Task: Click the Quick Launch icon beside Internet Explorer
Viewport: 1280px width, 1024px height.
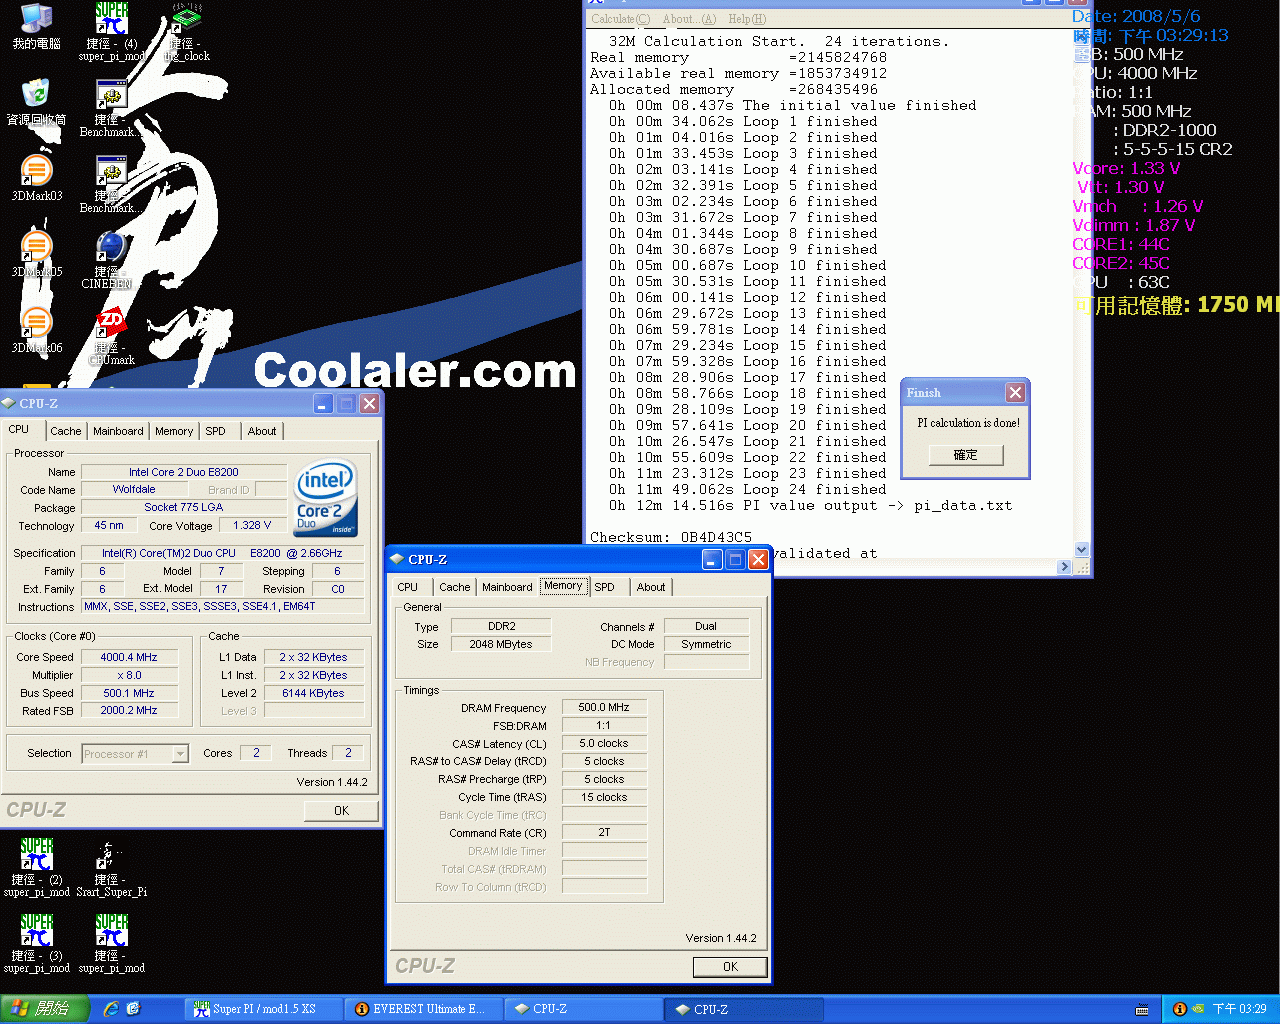Action: [133, 1009]
